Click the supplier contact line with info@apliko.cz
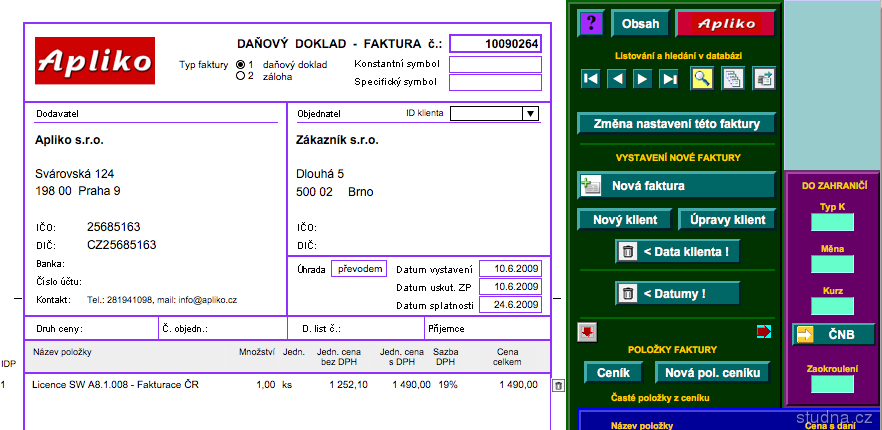The image size is (882, 430). pyautogui.click(x=162, y=301)
